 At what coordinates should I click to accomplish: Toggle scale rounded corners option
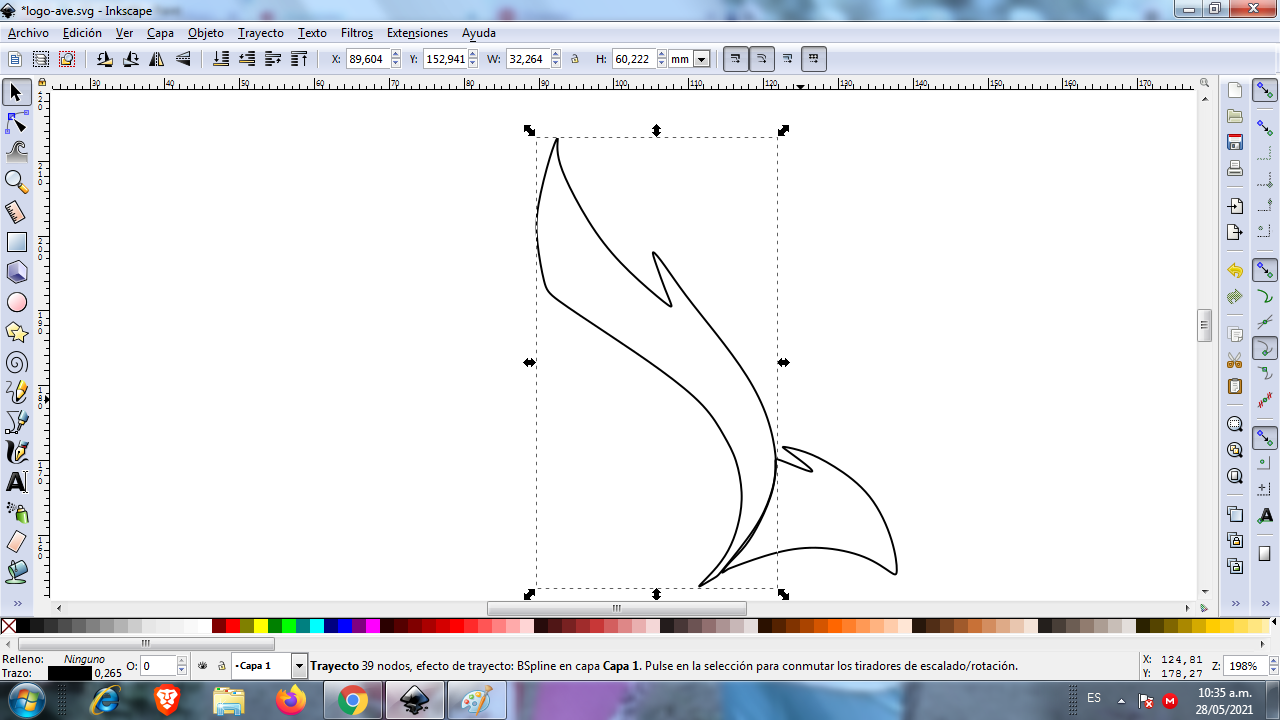coord(762,59)
